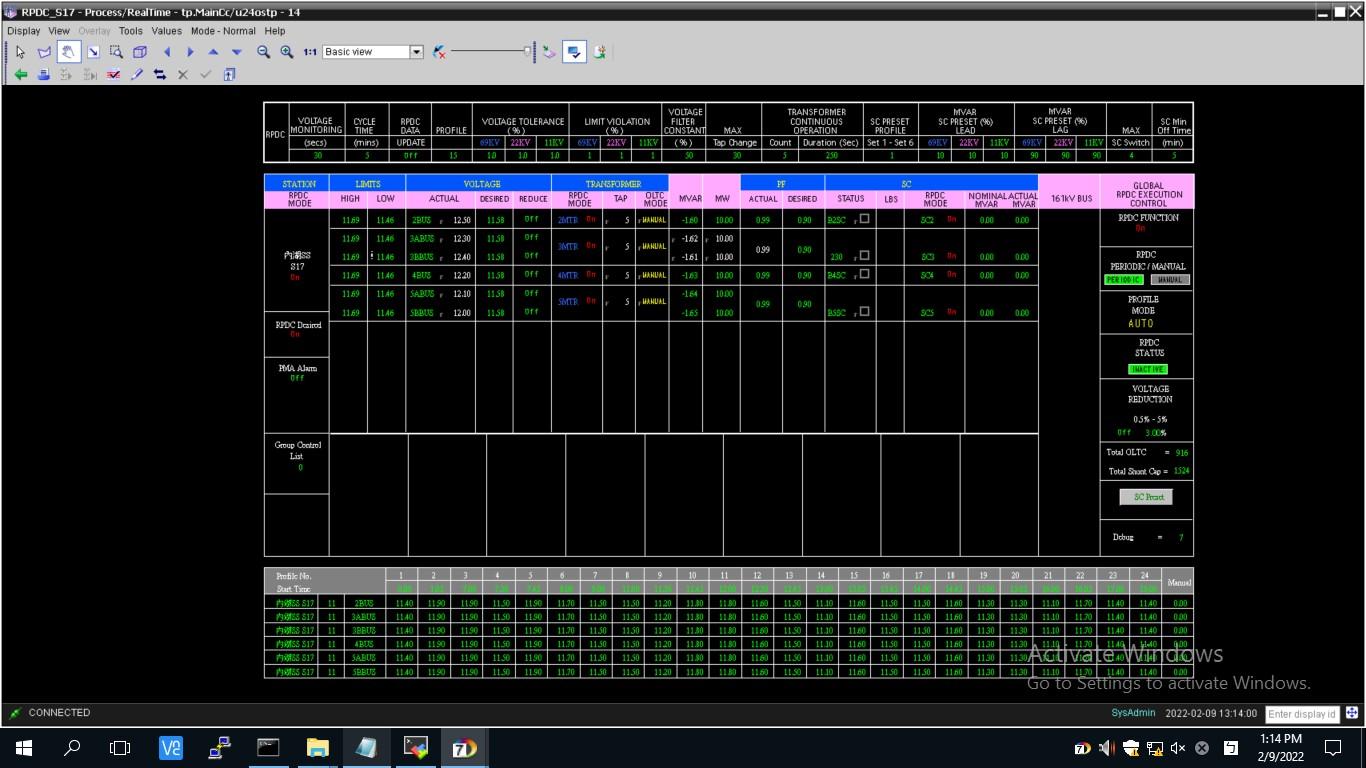Click the SC Preset button
This screenshot has height=768, width=1366.
[1146, 497]
